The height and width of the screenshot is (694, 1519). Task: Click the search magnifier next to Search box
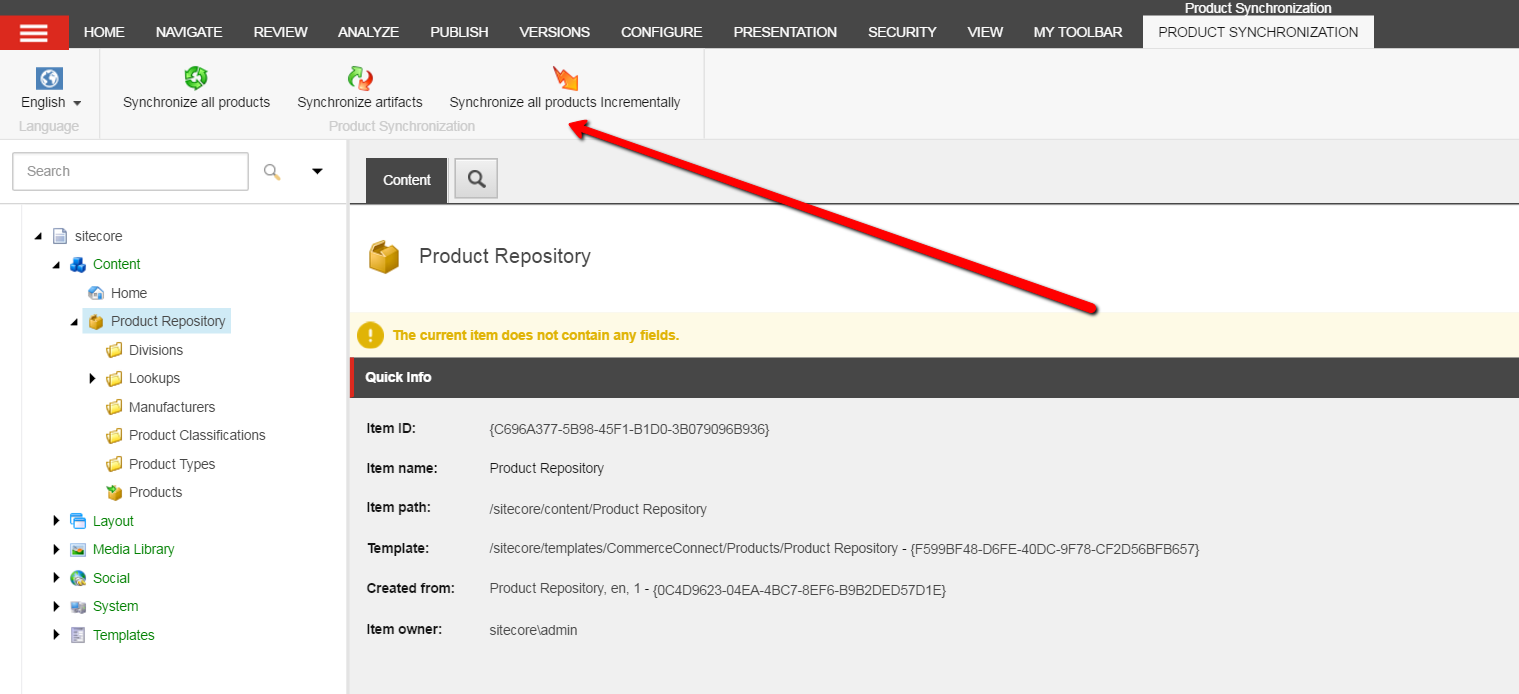point(272,171)
